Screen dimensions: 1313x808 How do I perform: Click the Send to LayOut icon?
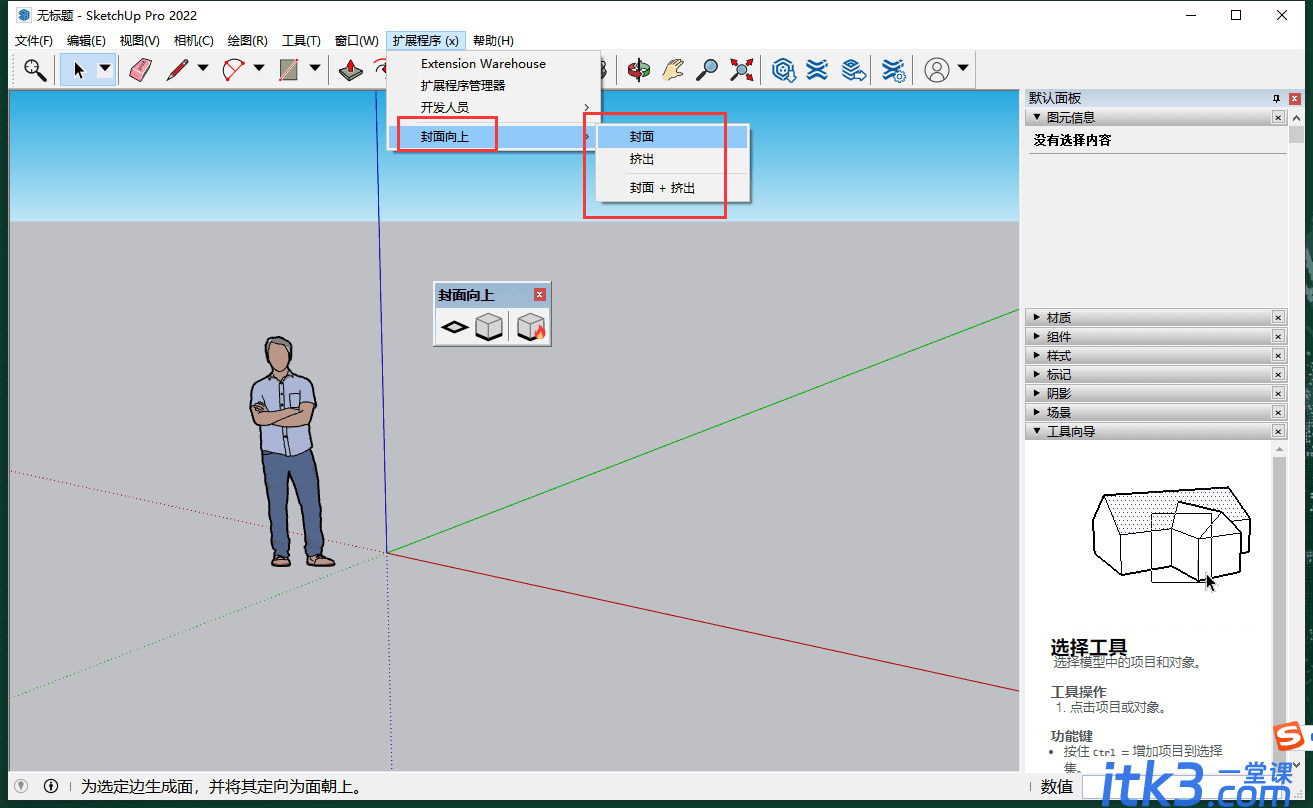pyautogui.click(x=852, y=69)
